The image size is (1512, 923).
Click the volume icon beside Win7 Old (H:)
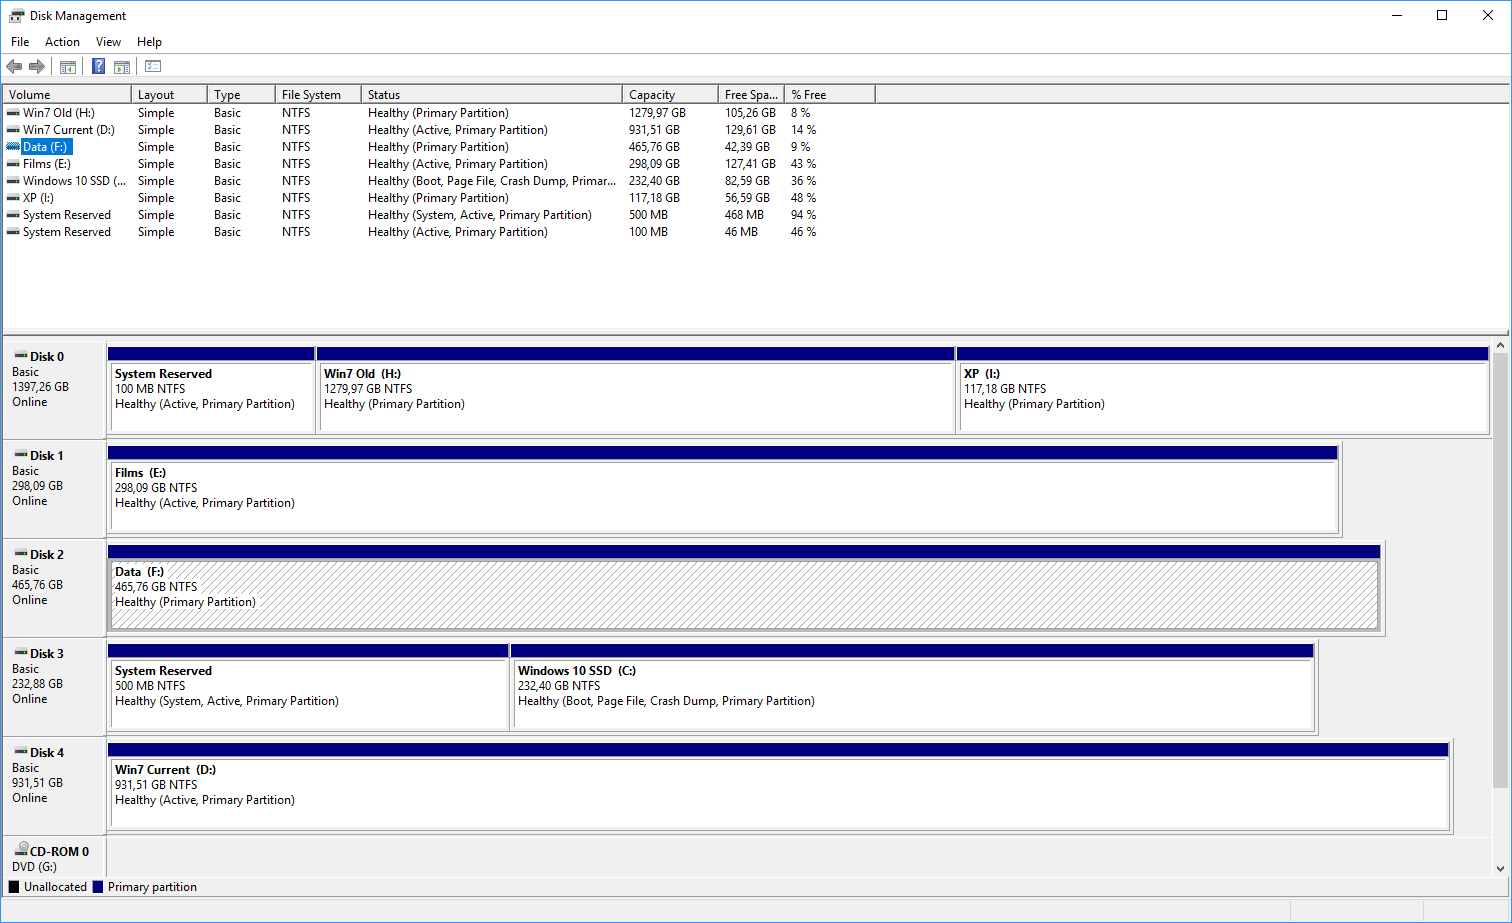coord(11,112)
